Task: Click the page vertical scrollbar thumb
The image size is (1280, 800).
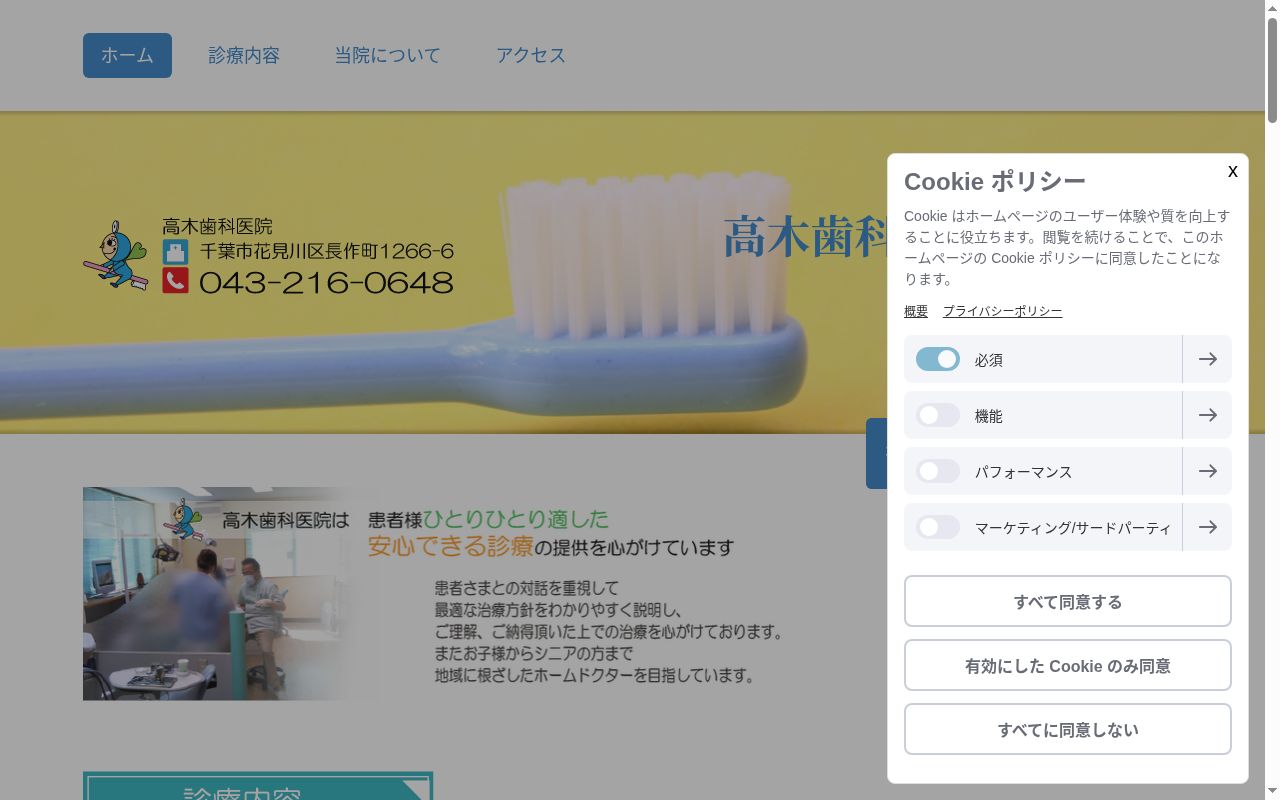Action: click(1272, 70)
